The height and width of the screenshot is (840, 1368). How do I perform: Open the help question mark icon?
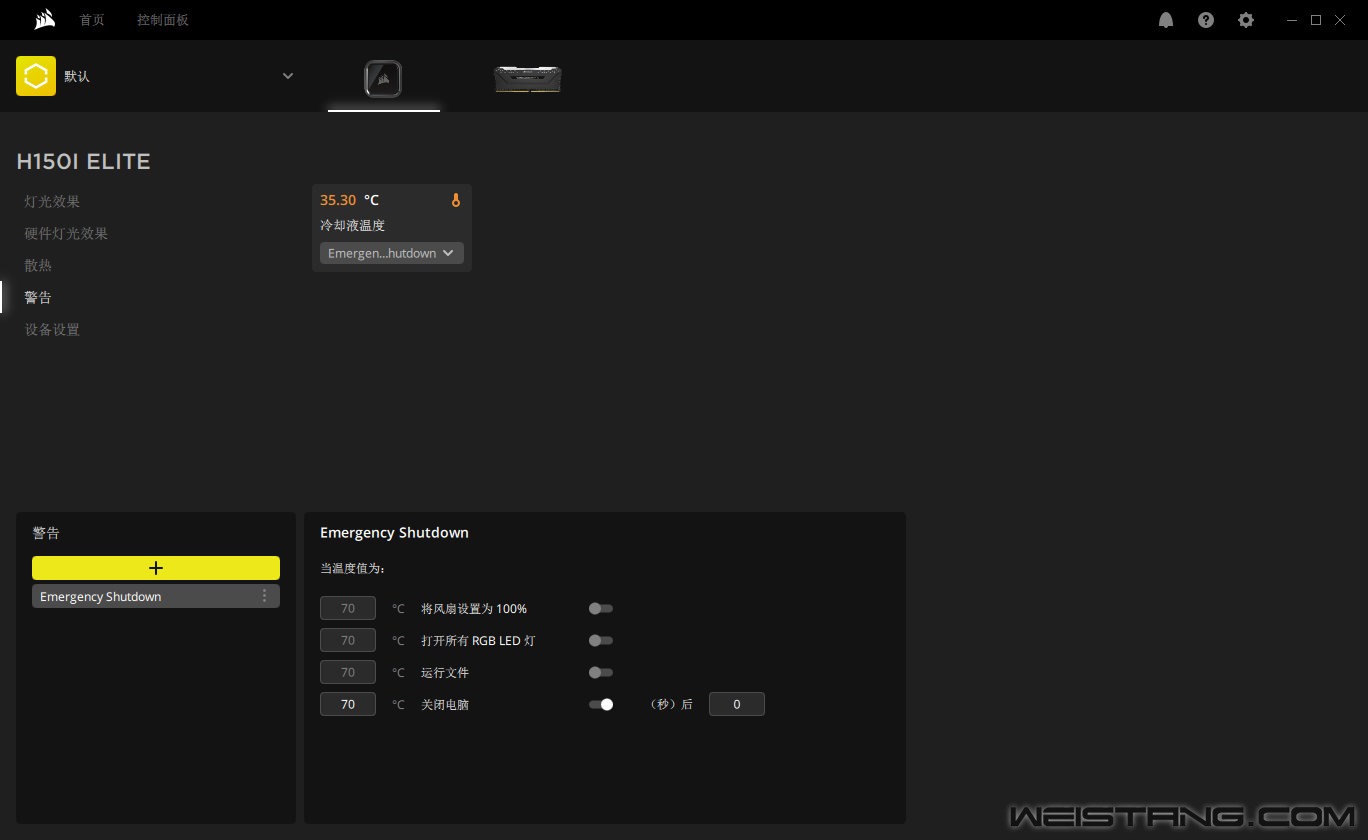(1206, 20)
